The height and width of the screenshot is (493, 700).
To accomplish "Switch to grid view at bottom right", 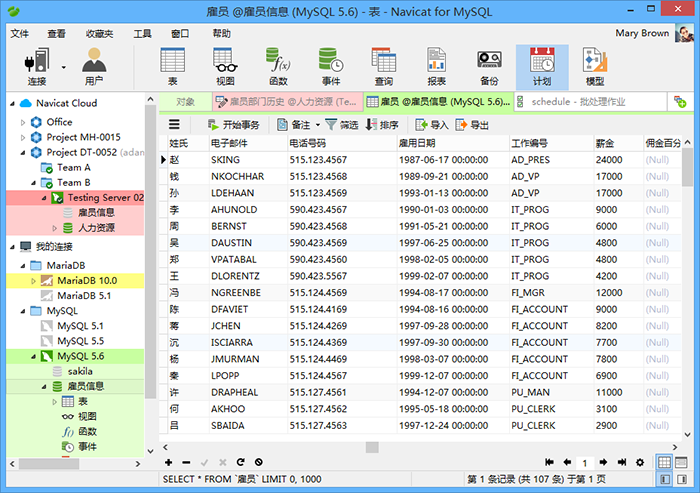I will (x=666, y=462).
